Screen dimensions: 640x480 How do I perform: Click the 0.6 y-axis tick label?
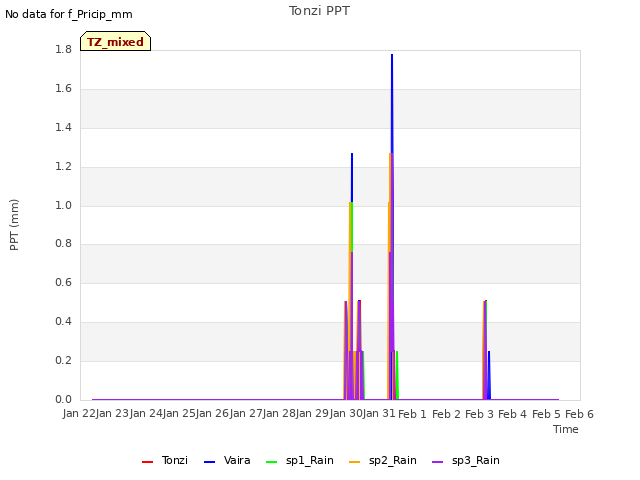pos(63,282)
